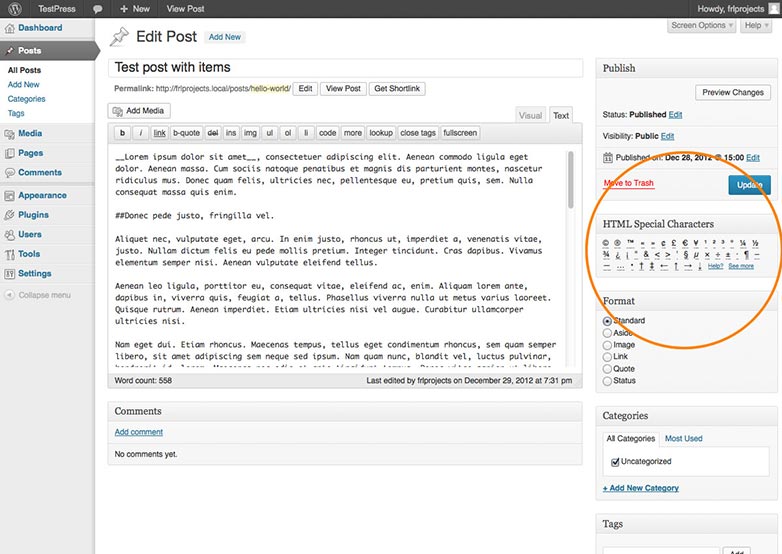Collapse the admin sidebar menu
Viewport: 782px width, 554px height.
click(38, 295)
